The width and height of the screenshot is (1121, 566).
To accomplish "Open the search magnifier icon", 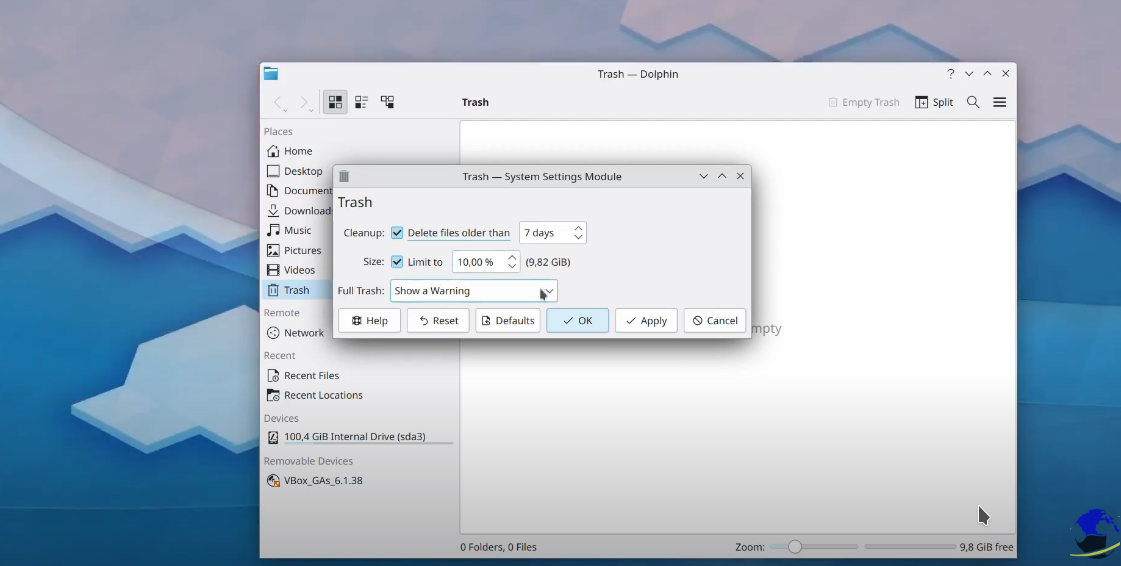I will click(973, 102).
